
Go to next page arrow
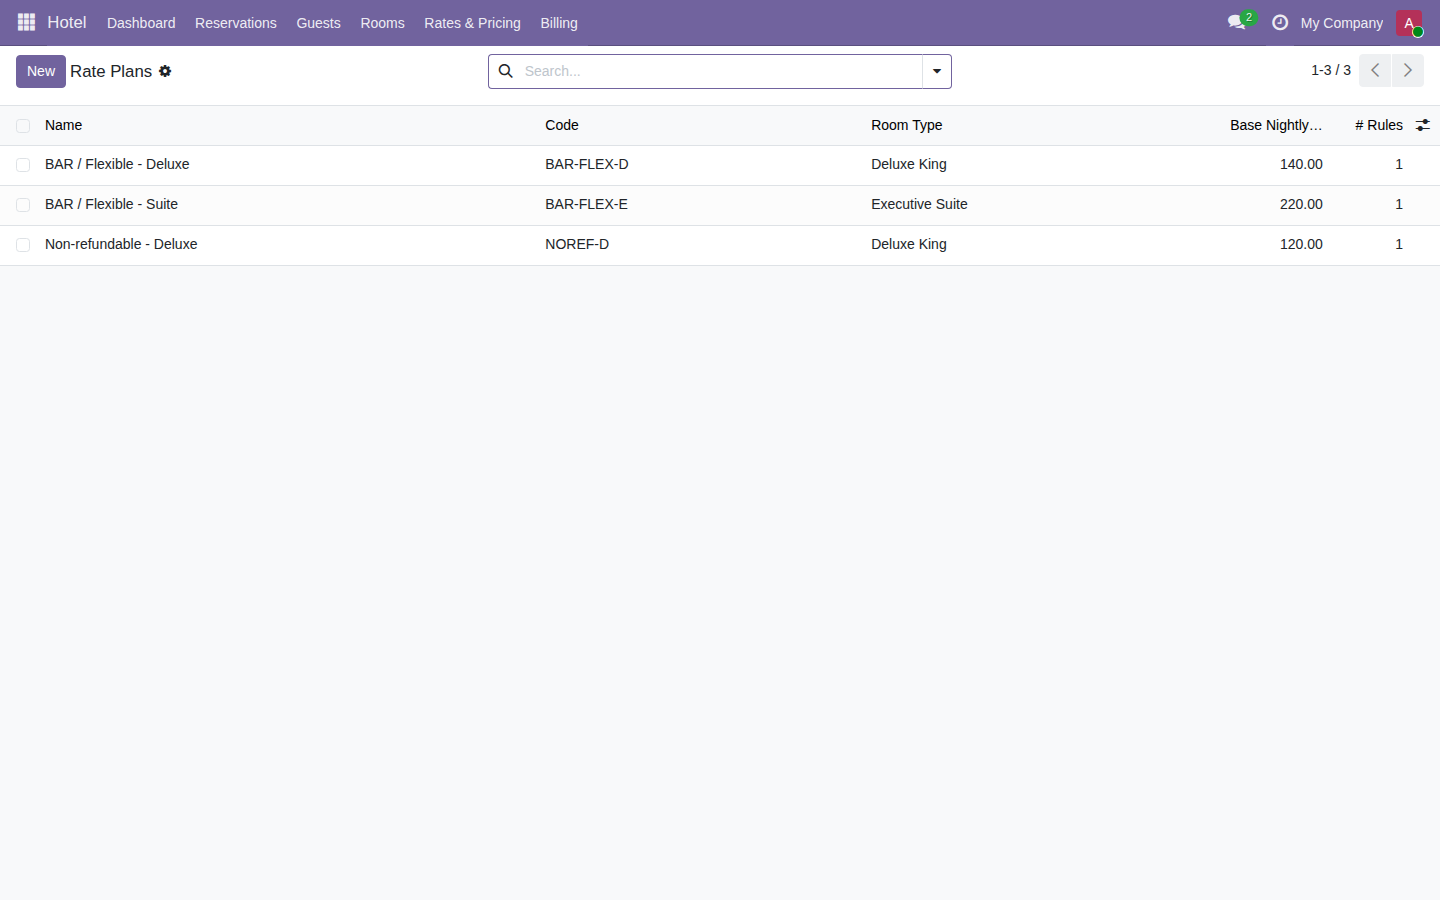(x=1408, y=70)
